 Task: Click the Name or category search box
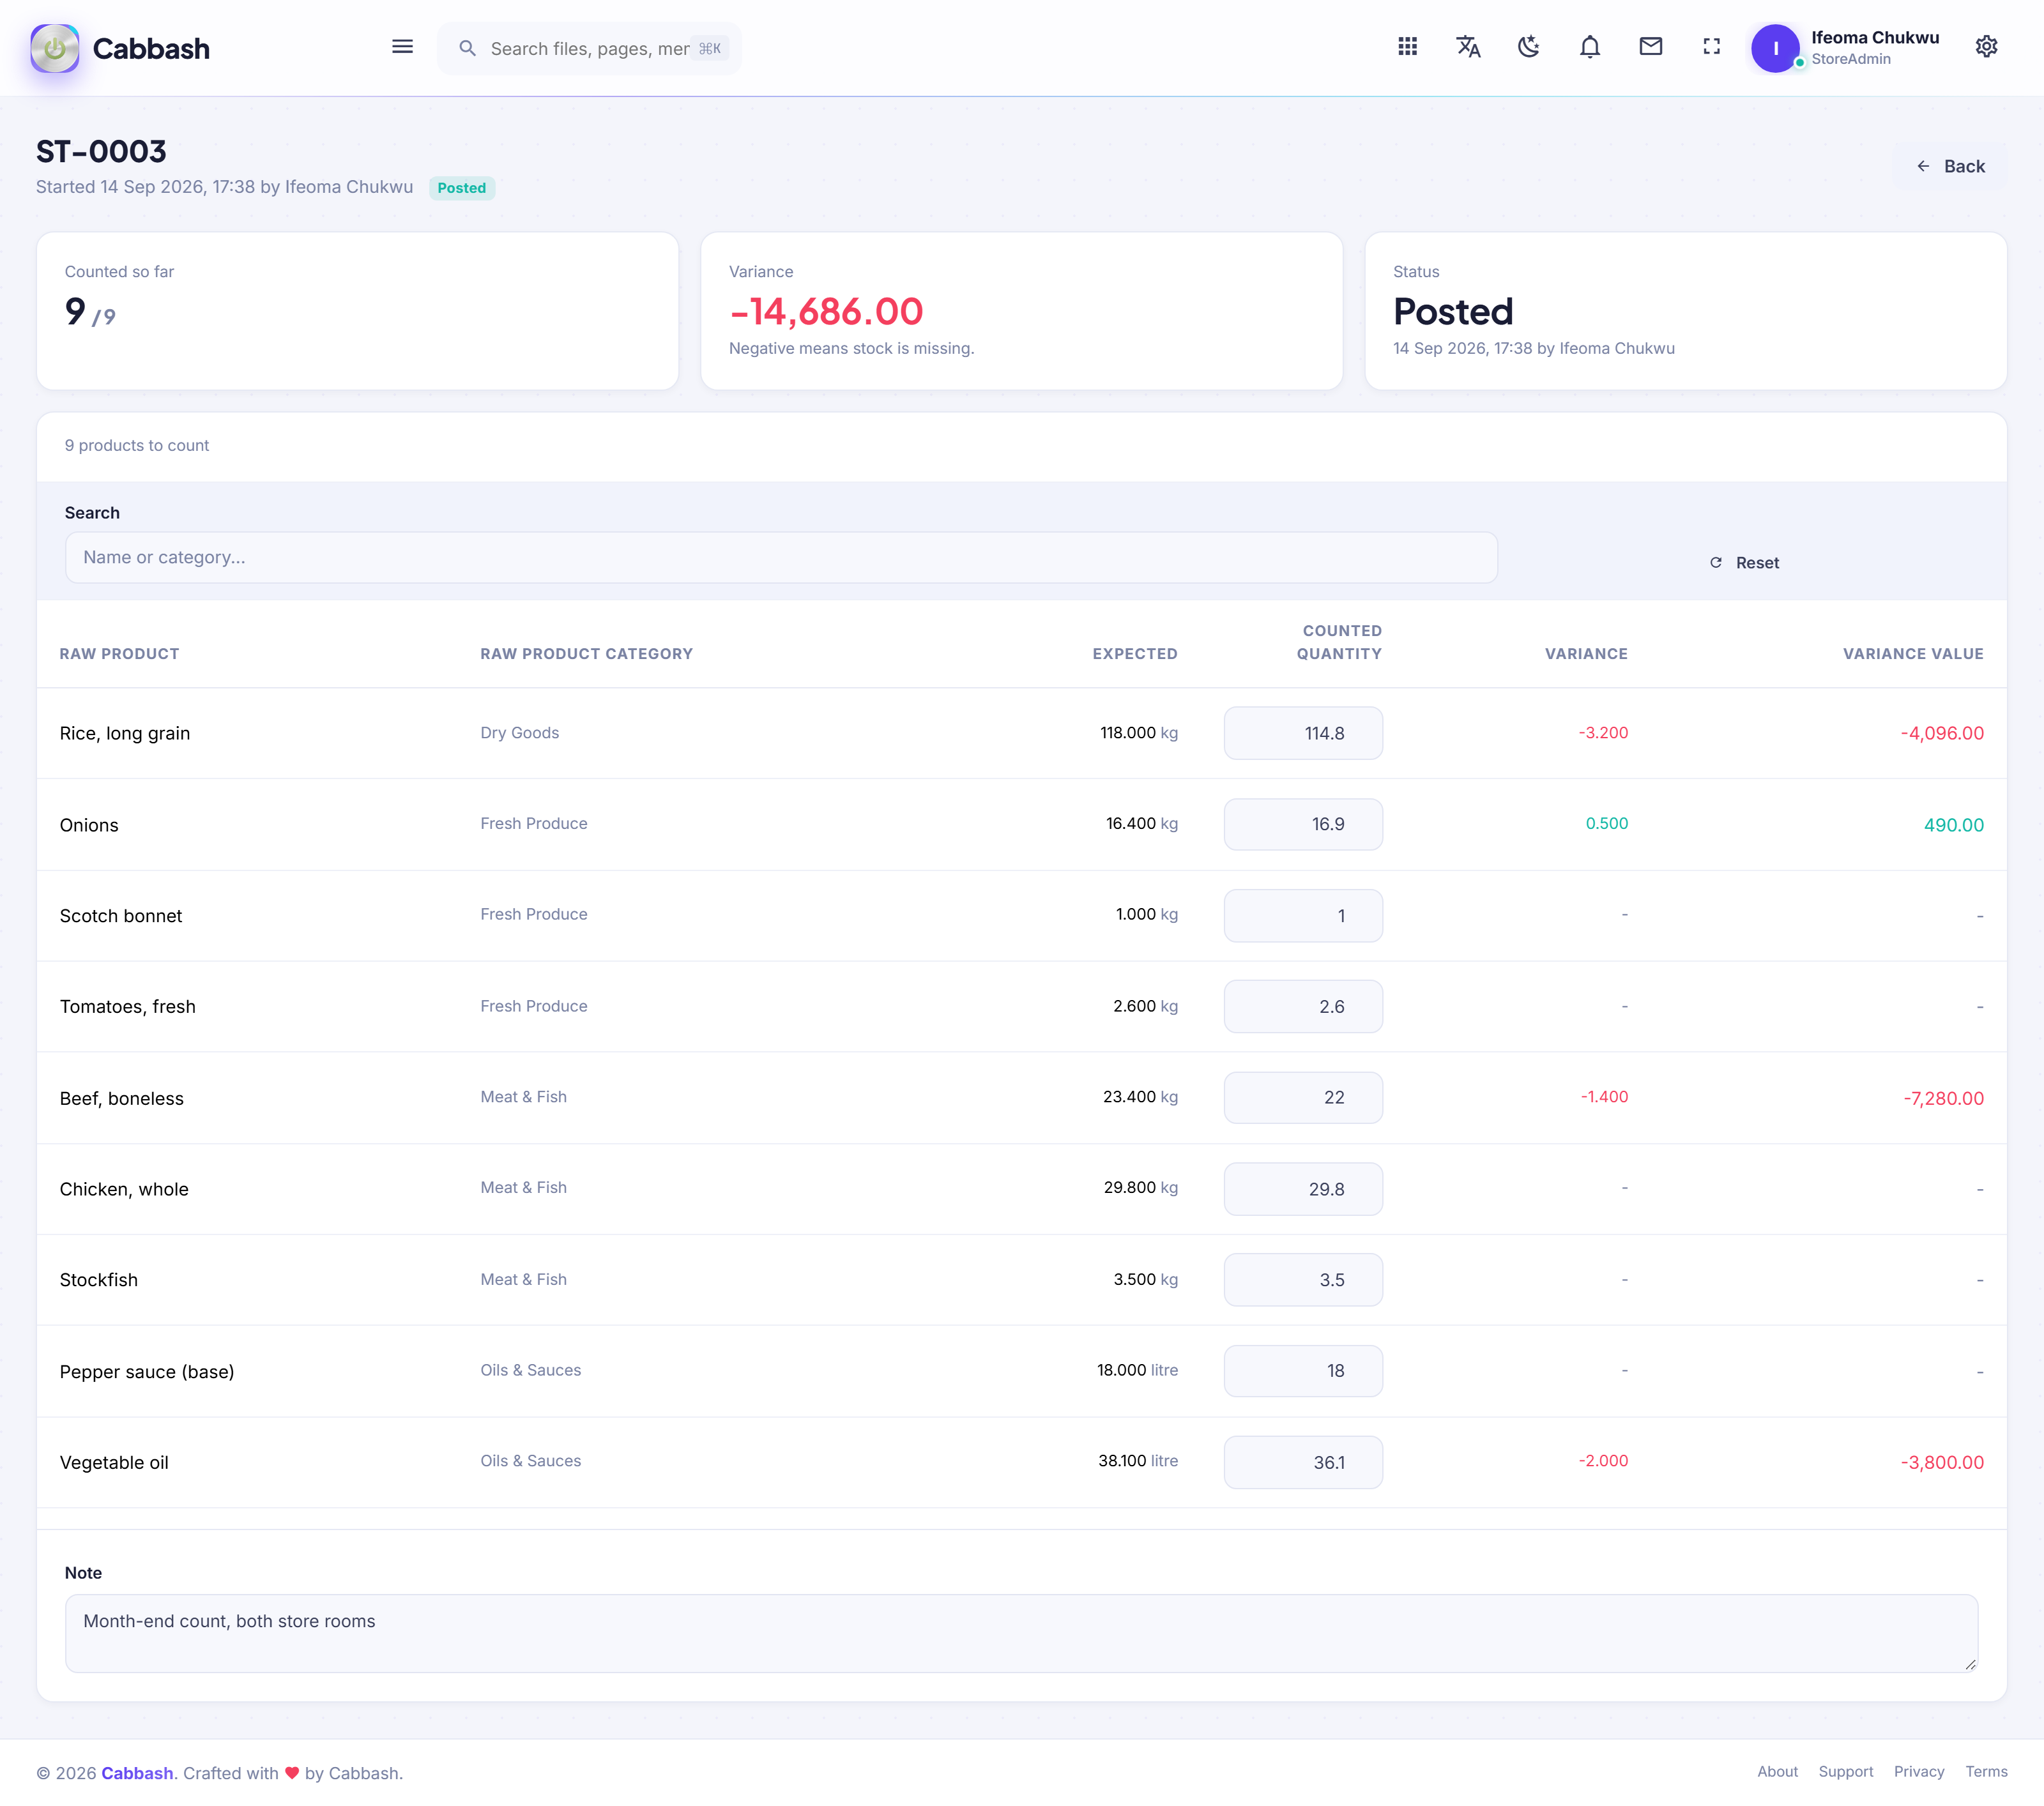point(781,557)
